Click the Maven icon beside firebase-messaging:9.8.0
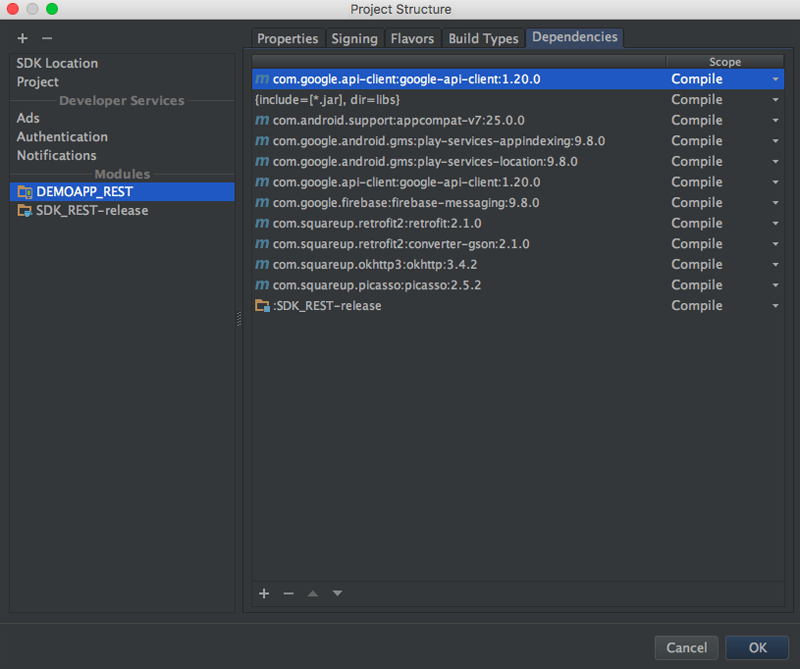Image resolution: width=800 pixels, height=669 pixels. [262, 203]
